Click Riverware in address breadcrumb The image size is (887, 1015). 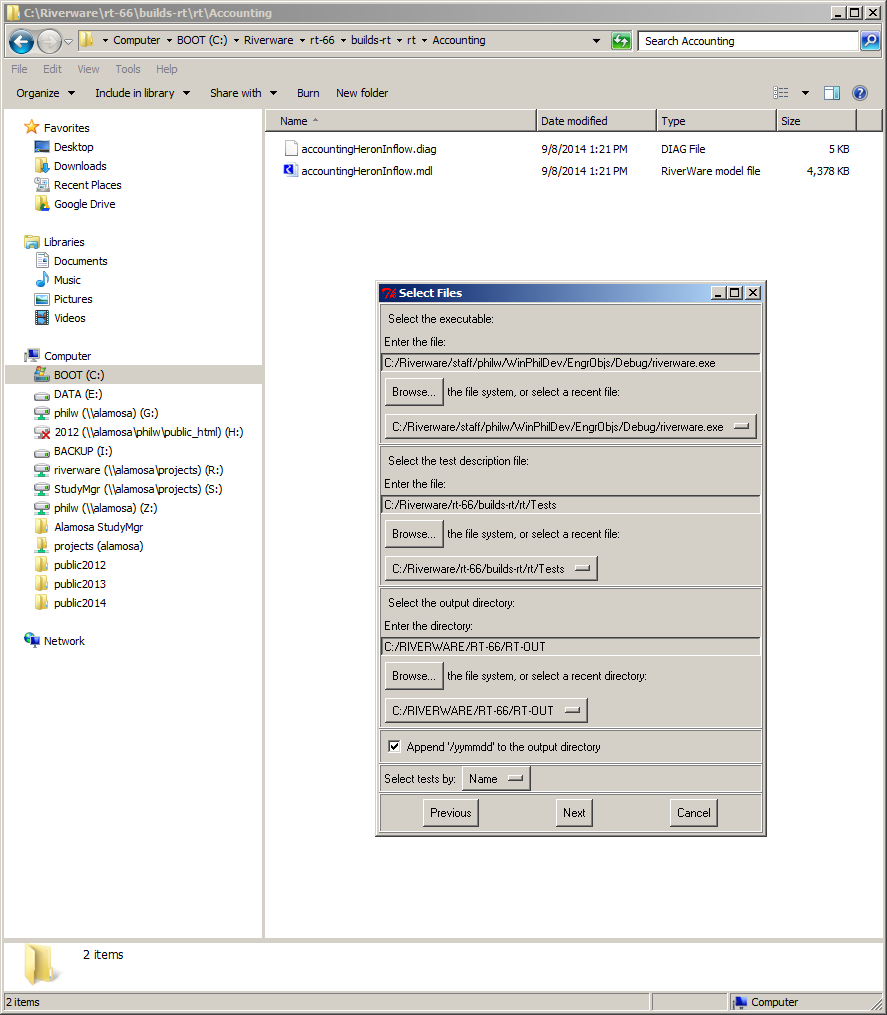point(268,40)
